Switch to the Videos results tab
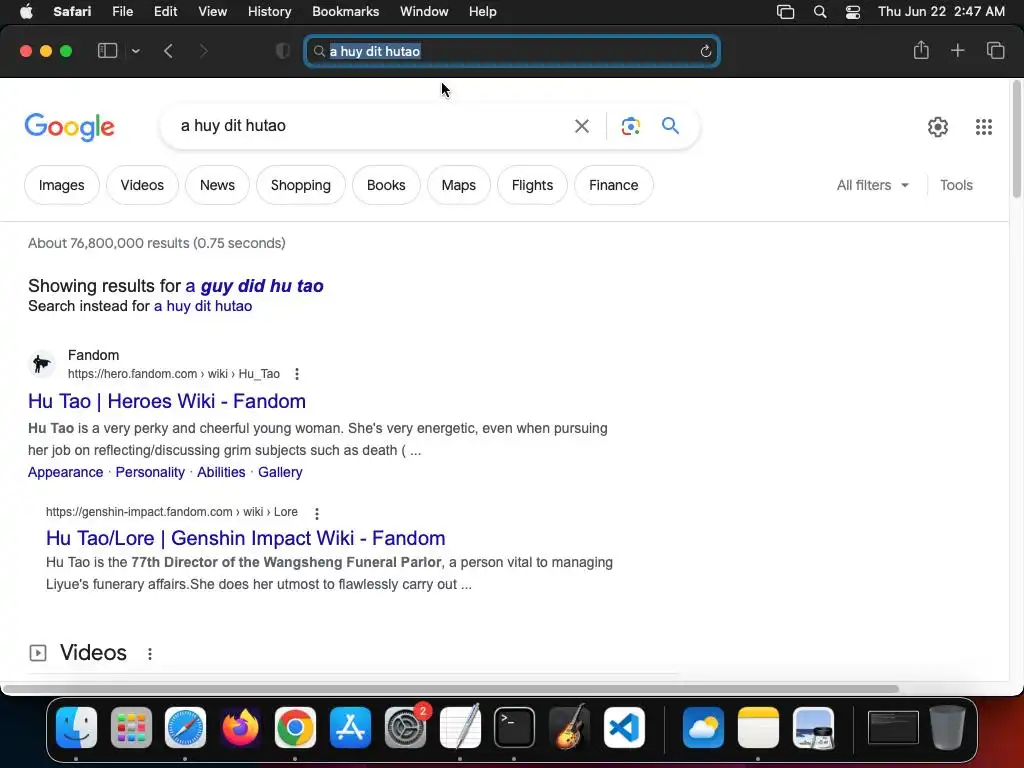The width and height of the screenshot is (1024, 768). 142,185
